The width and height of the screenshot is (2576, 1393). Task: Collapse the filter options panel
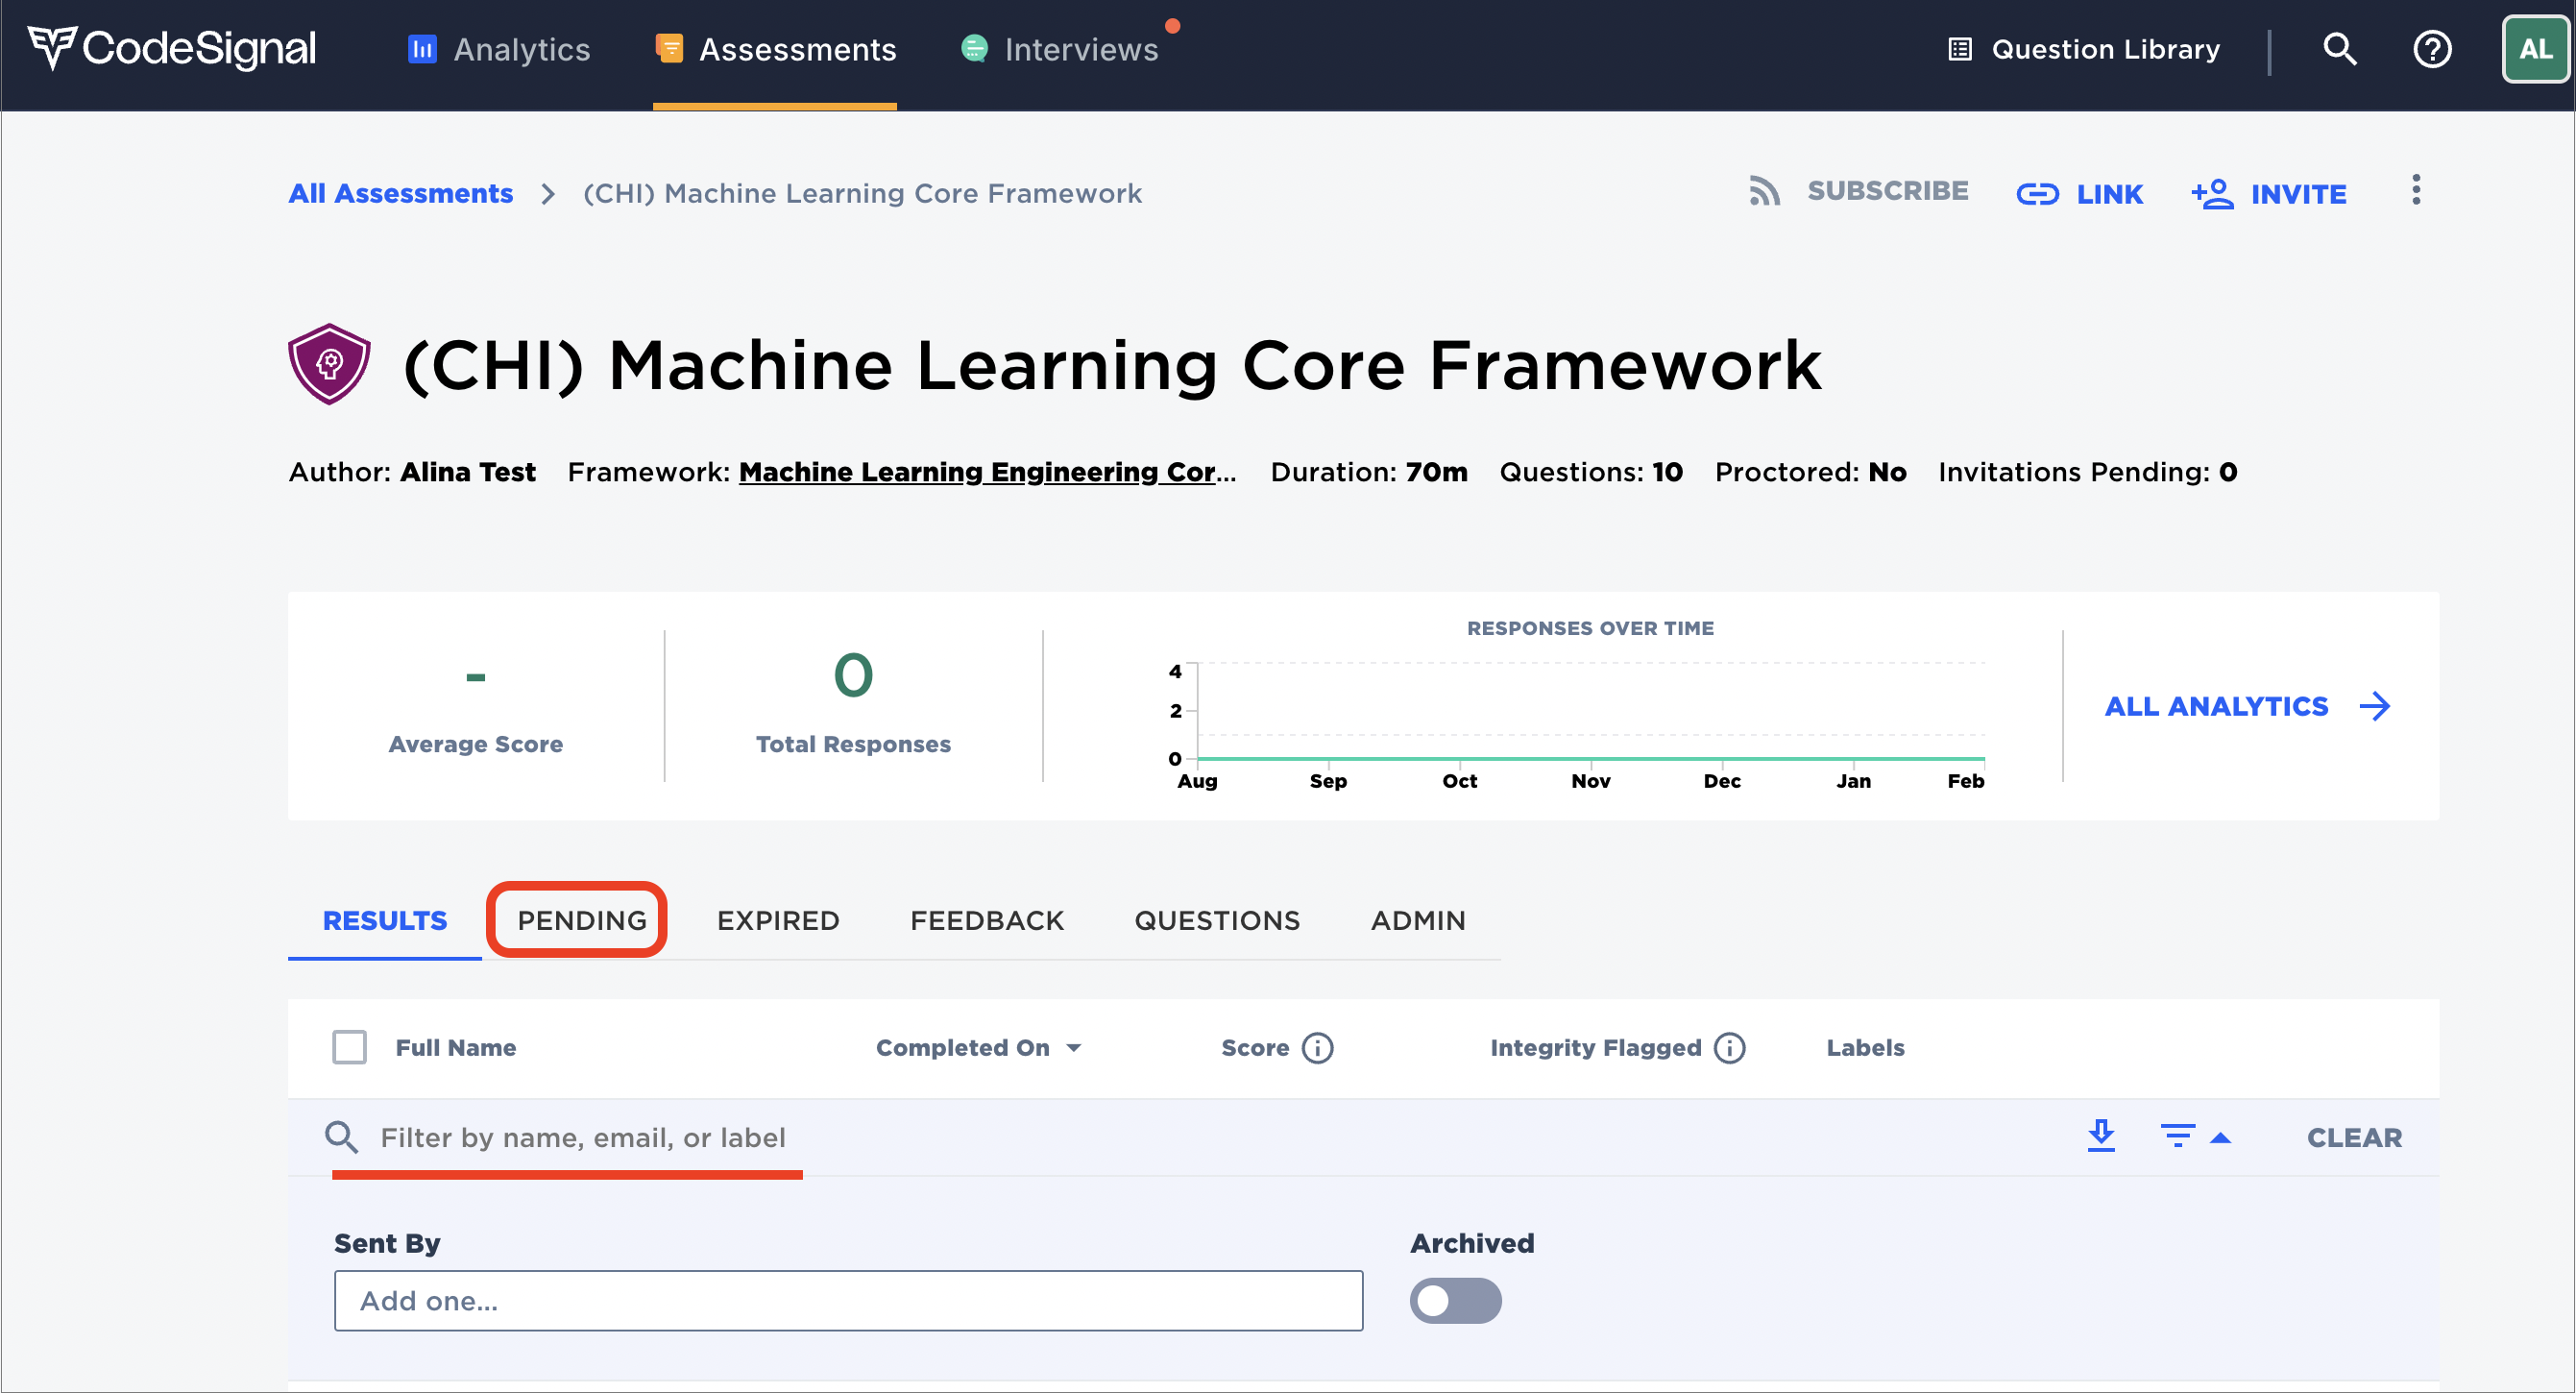2196,1137
